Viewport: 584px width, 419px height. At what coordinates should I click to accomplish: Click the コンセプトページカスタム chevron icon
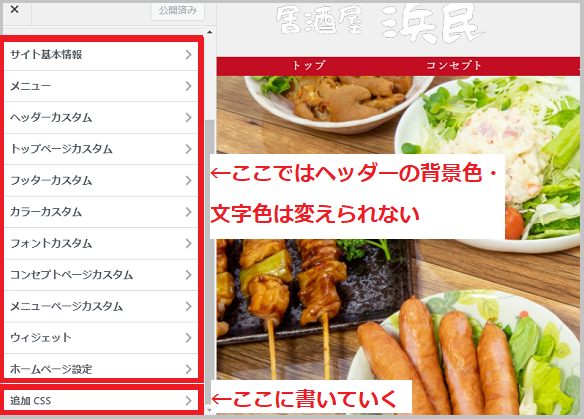(188, 275)
